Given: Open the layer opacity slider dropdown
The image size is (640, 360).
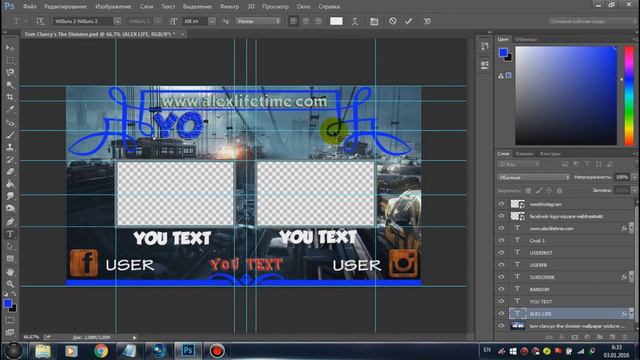Looking at the screenshot, I should coord(634,177).
